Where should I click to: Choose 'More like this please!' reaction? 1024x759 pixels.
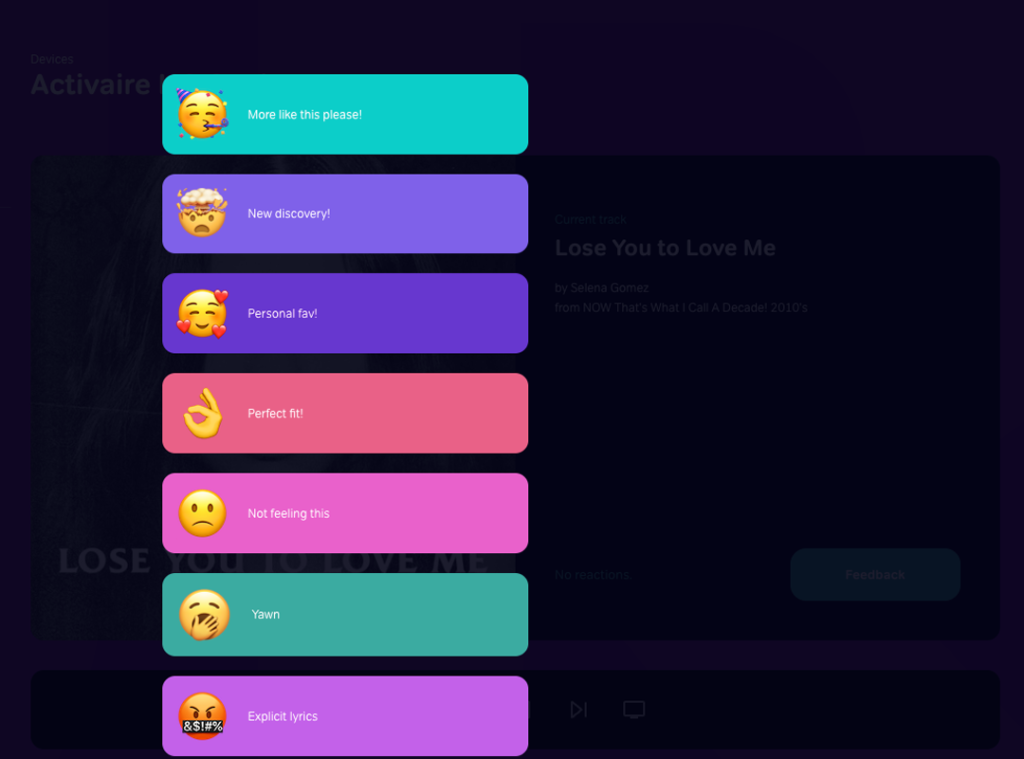click(345, 114)
